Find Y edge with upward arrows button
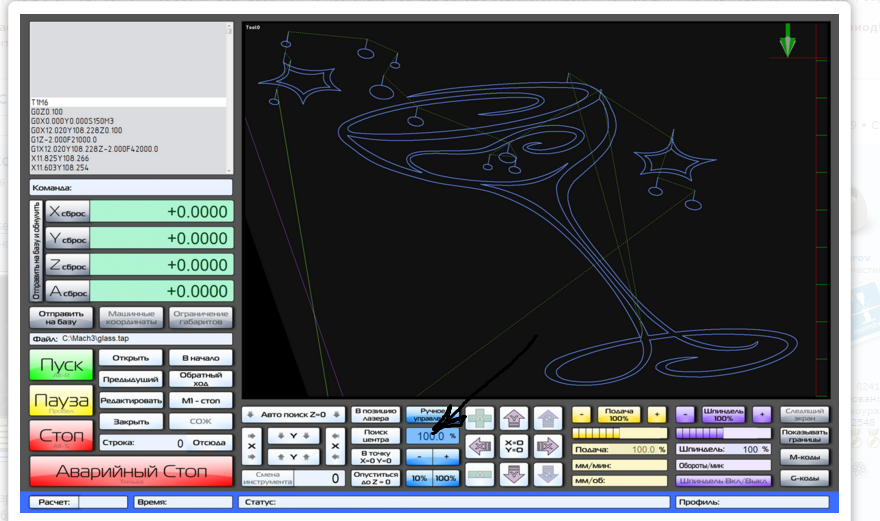The height and width of the screenshot is (521, 880). [x=294, y=457]
